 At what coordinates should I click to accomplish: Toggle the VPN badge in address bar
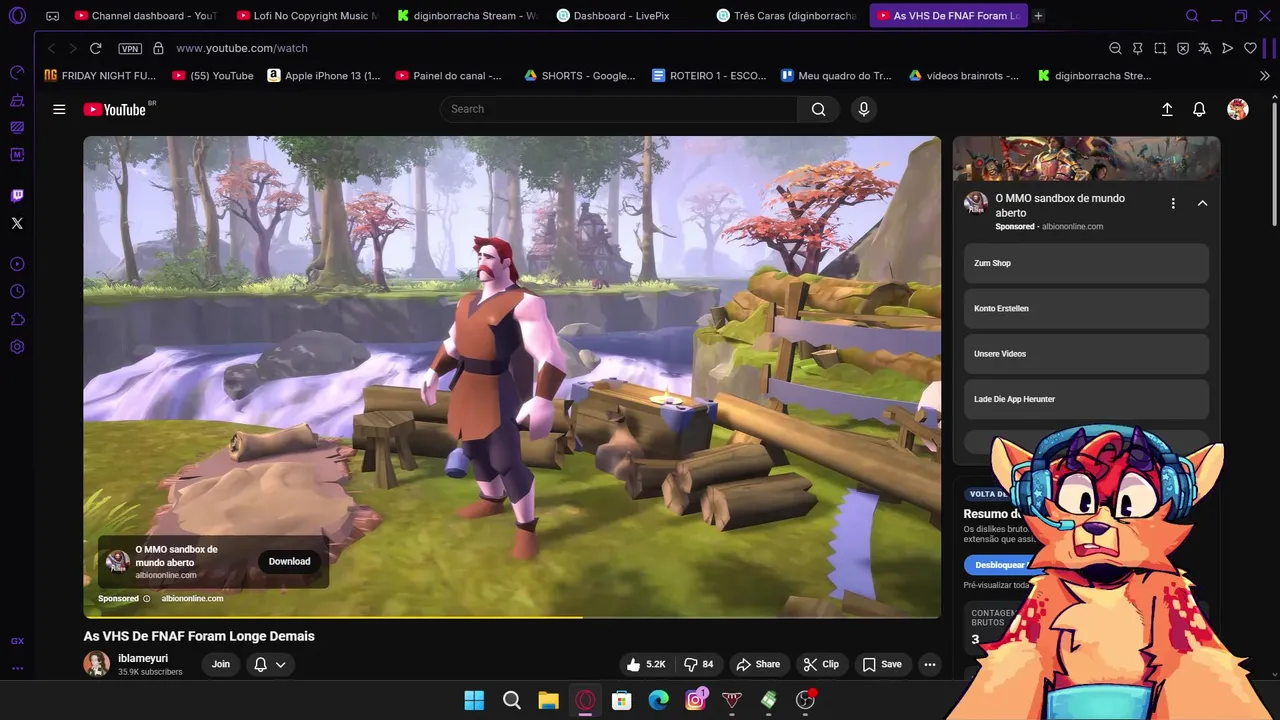[x=130, y=48]
